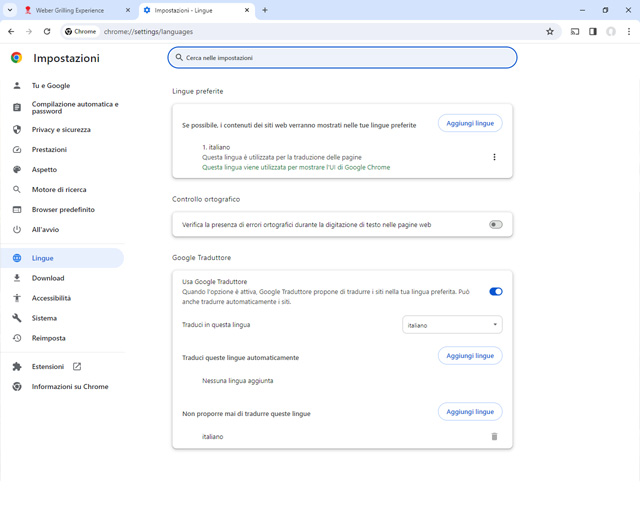
Task: Open Browser predefinito section
Action: click(x=62, y=209)
